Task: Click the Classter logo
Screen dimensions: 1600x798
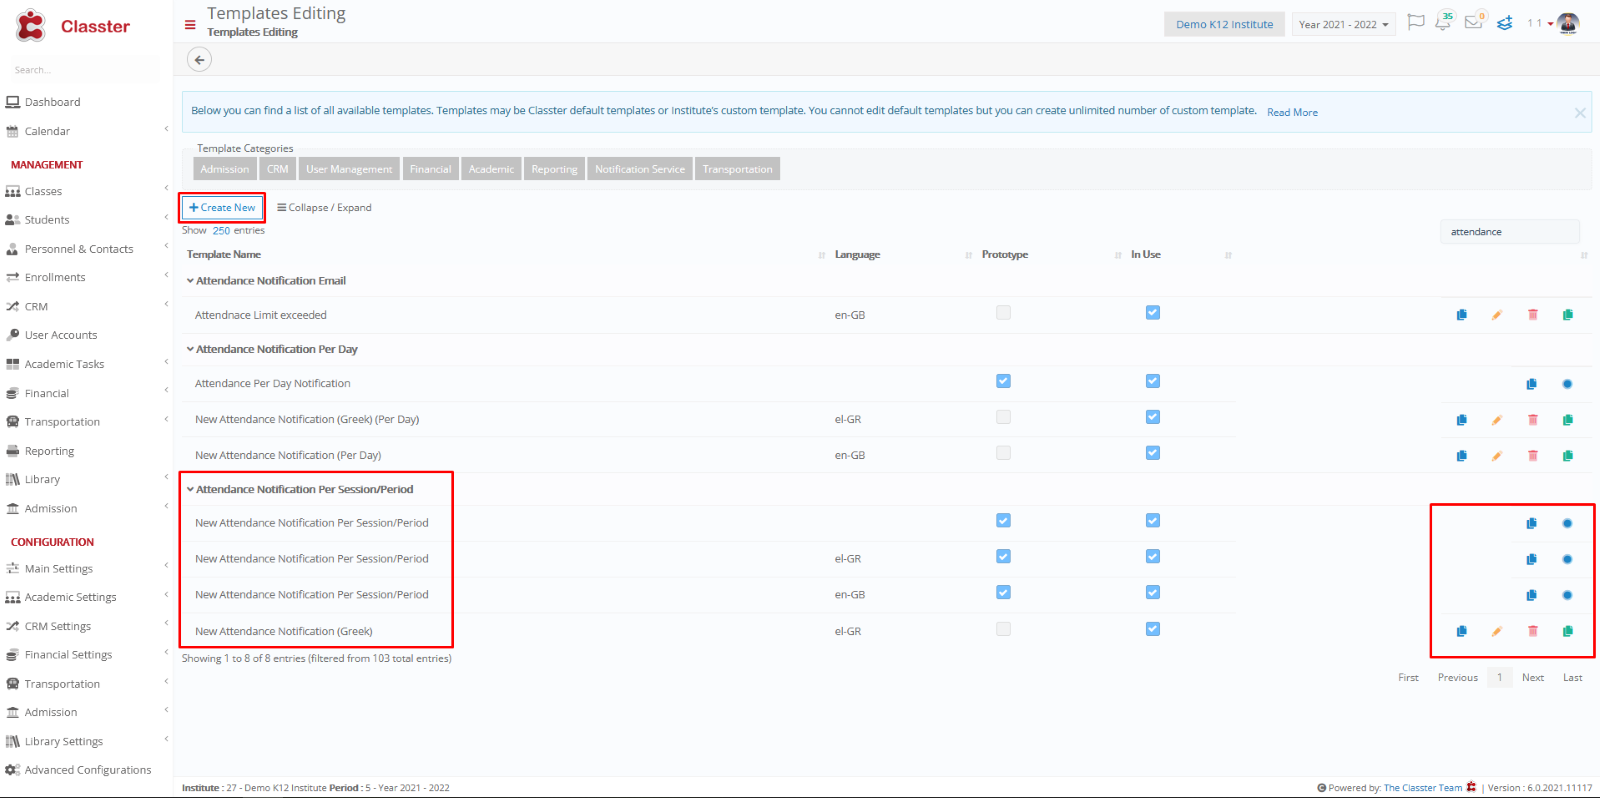Action: [x=73, y=26]
